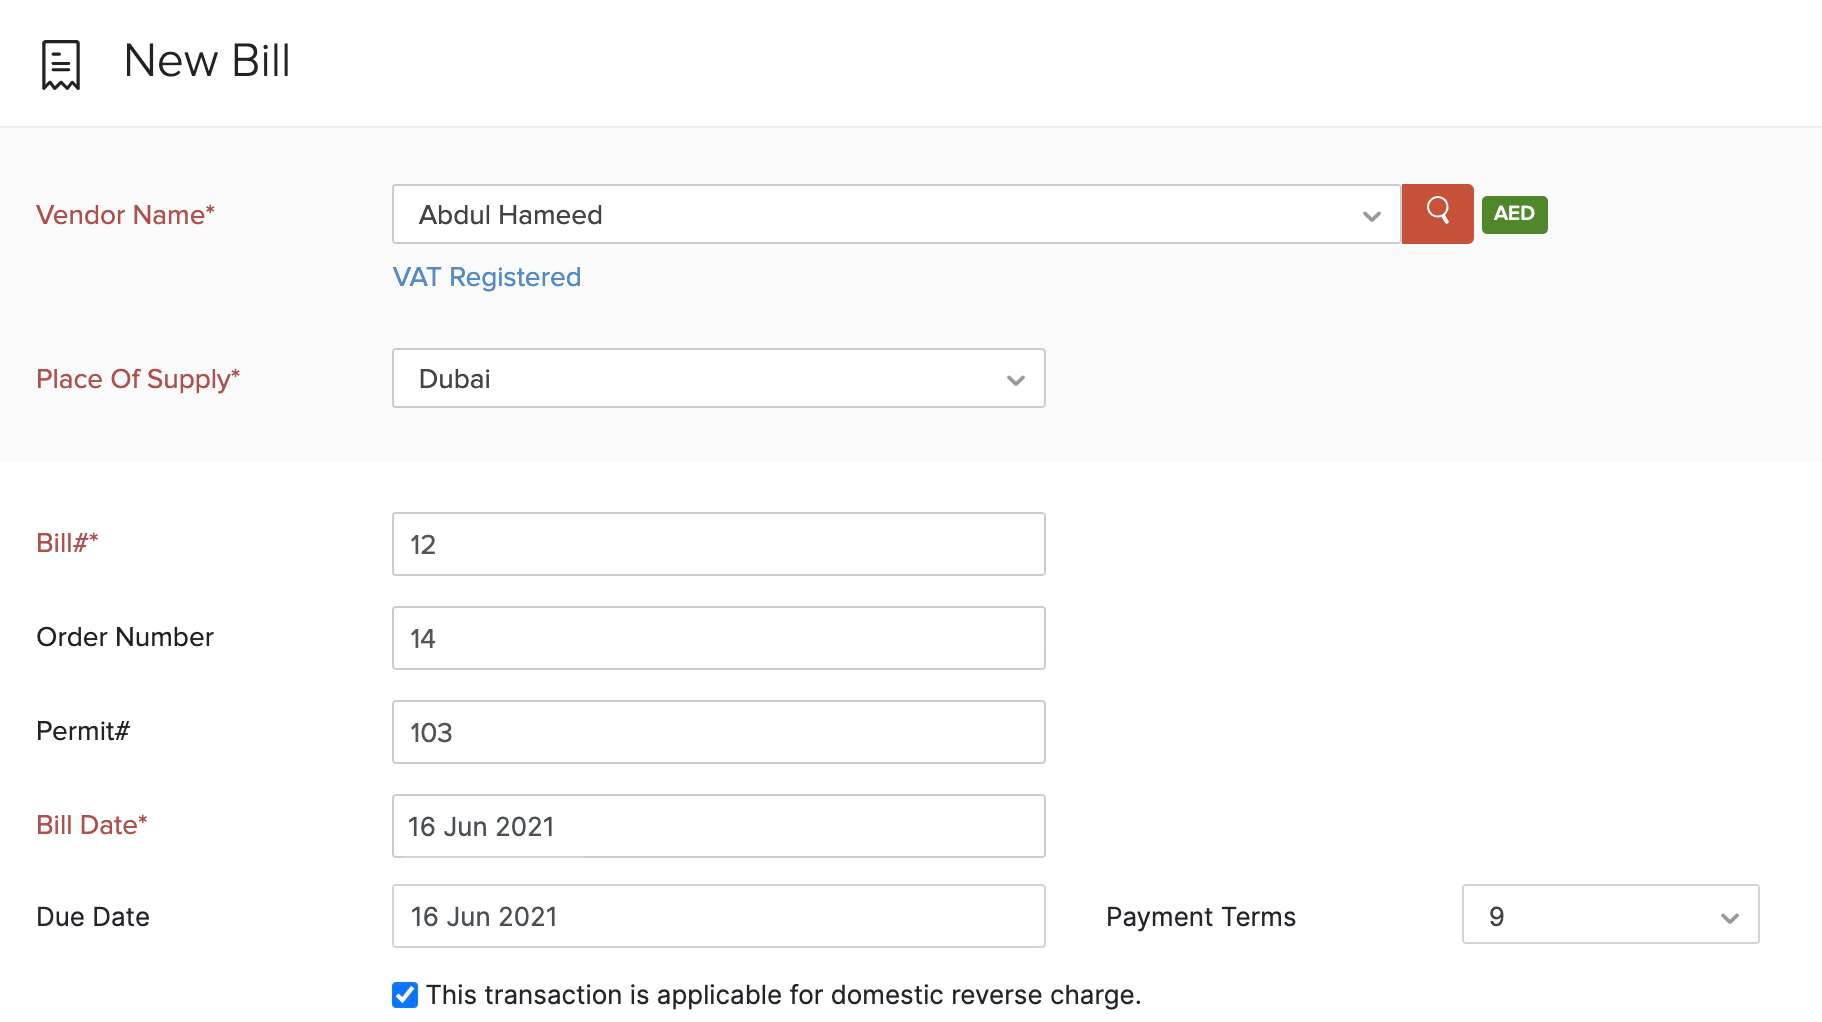
Task: Click the Payment Terms label
Action: (1200, 917)
